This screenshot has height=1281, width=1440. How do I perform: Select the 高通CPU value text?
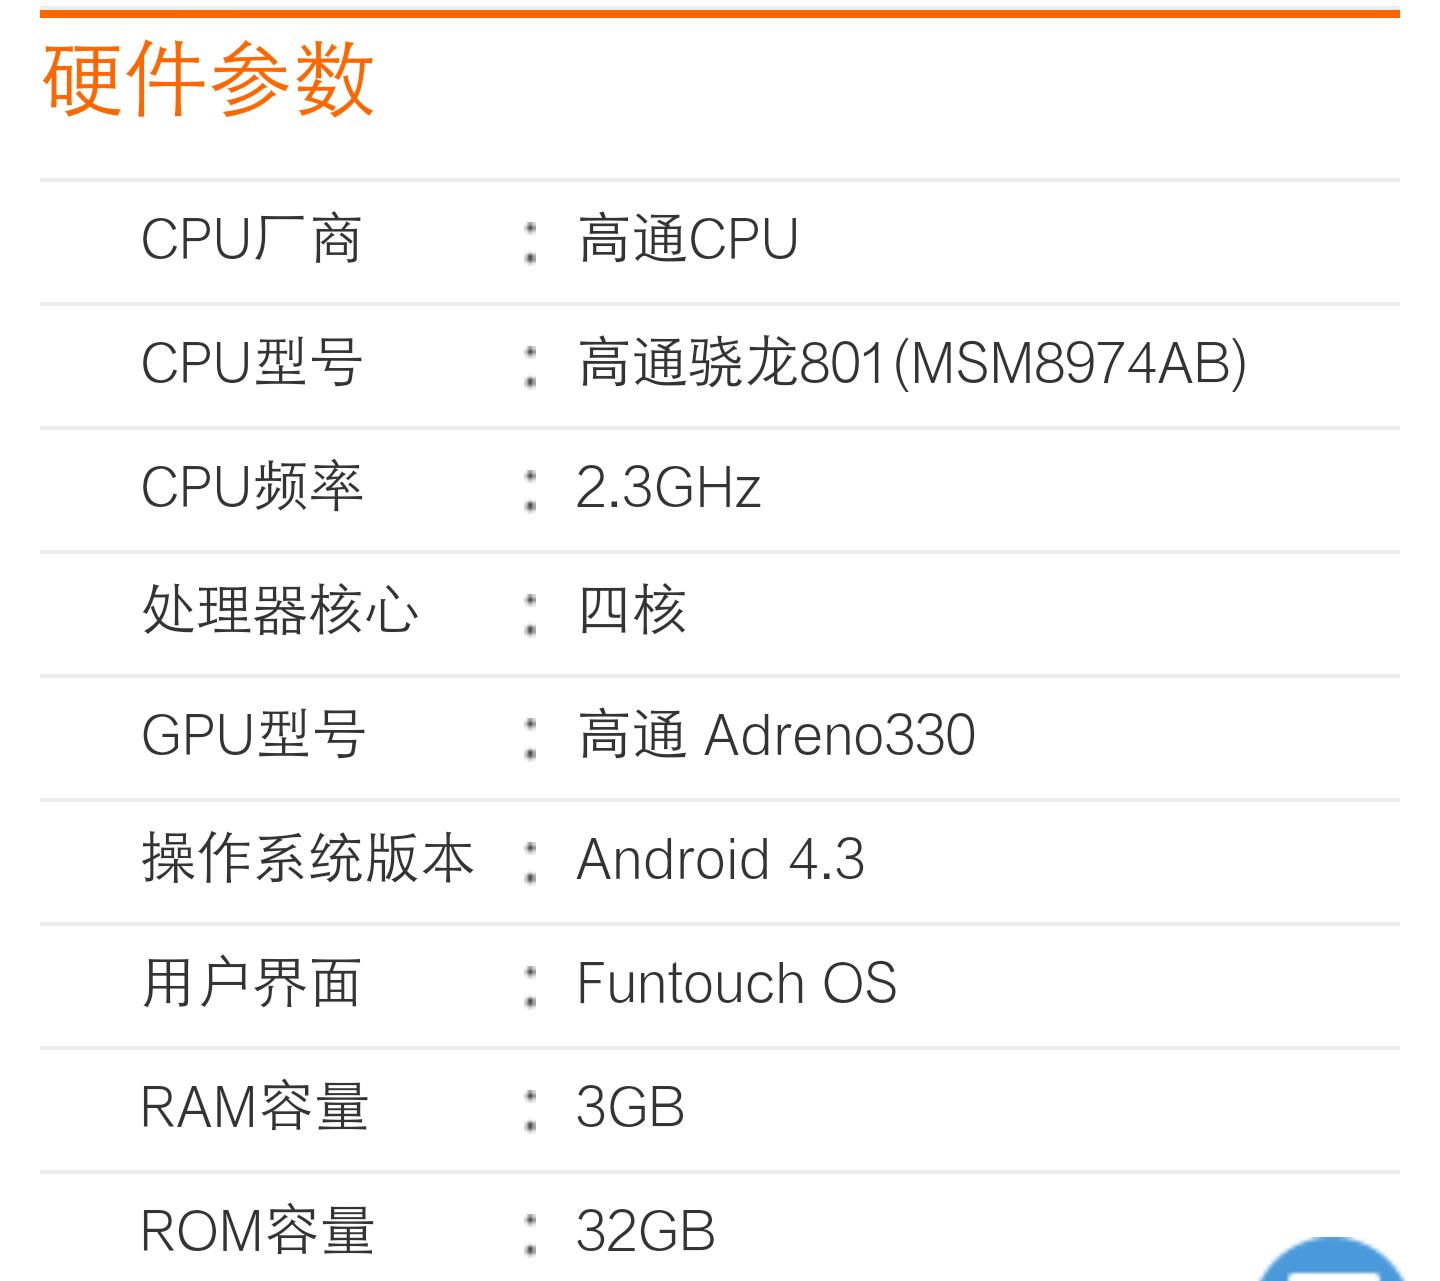click(x=688, y=240)
